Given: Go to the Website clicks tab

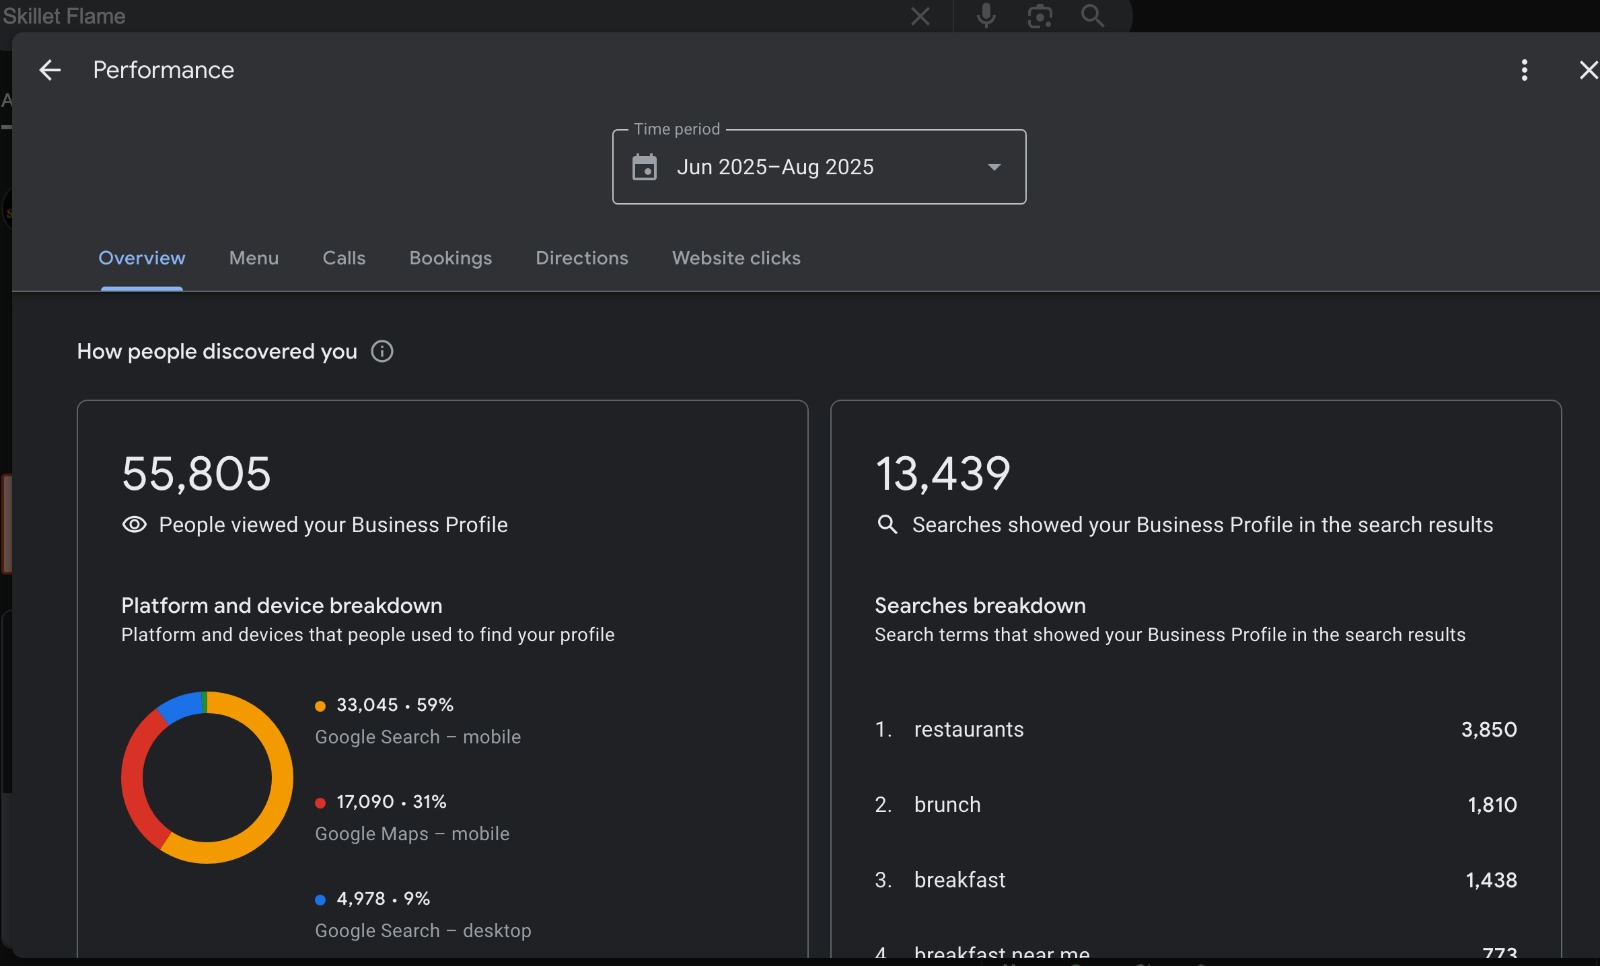Looking at the screenshot, I should 736,258.
